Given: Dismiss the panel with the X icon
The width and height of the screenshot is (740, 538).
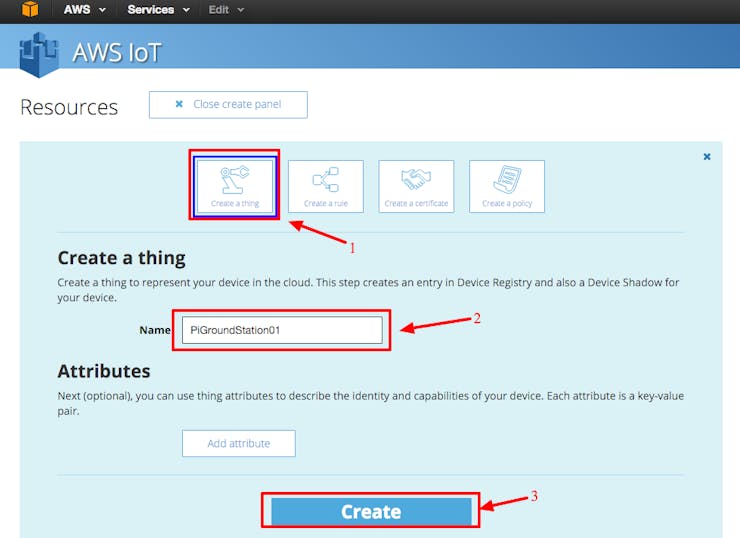Looking at the screenshot, I should [x=707, y=157].
